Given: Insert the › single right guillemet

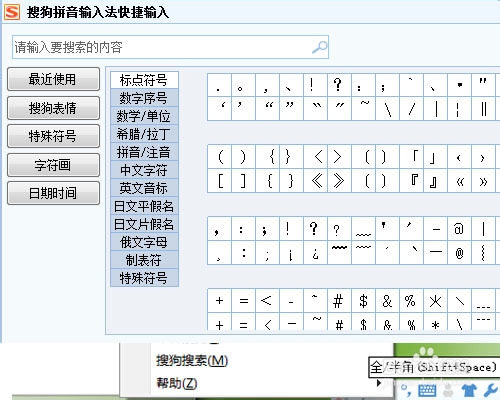Looking at the screenshot, I should point(483,156).
